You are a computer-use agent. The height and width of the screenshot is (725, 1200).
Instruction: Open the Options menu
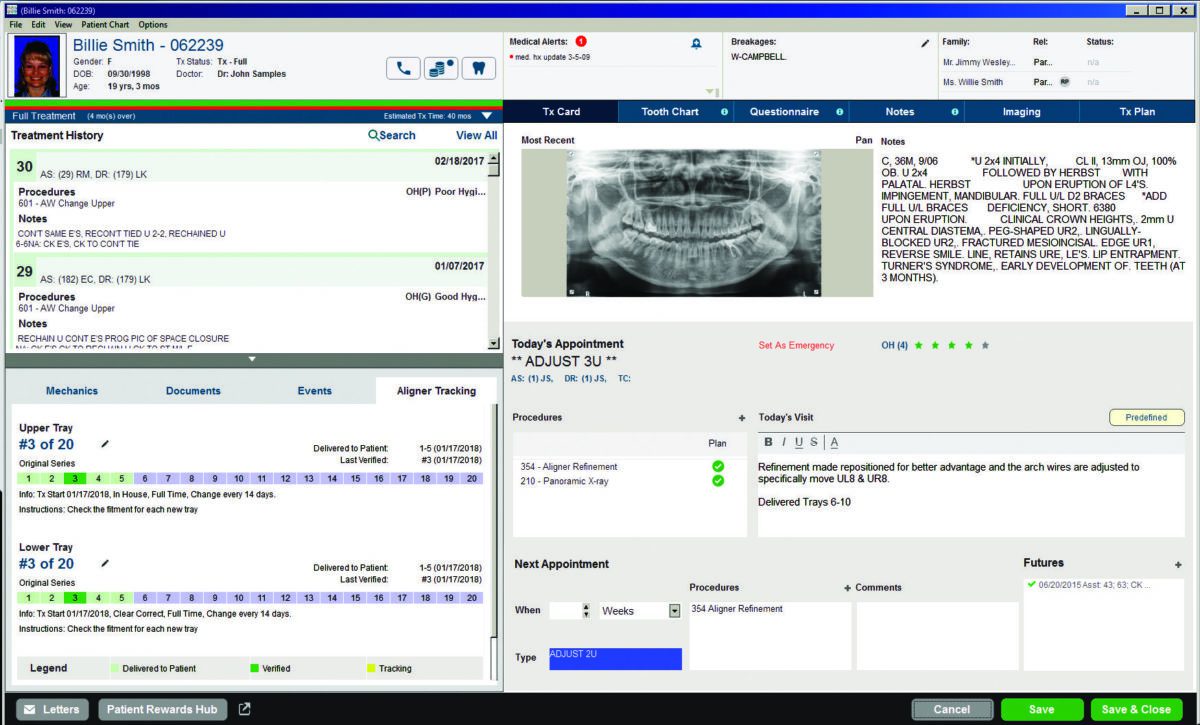[153, 24]
